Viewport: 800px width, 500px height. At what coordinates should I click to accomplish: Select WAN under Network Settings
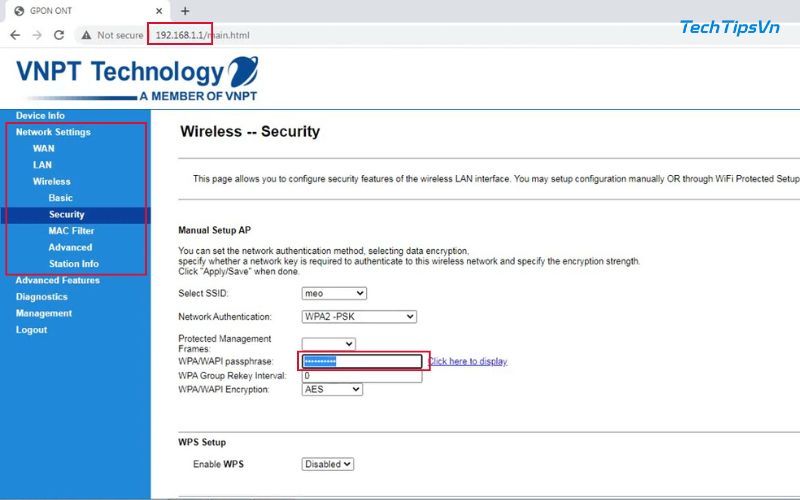click(43, 148)
